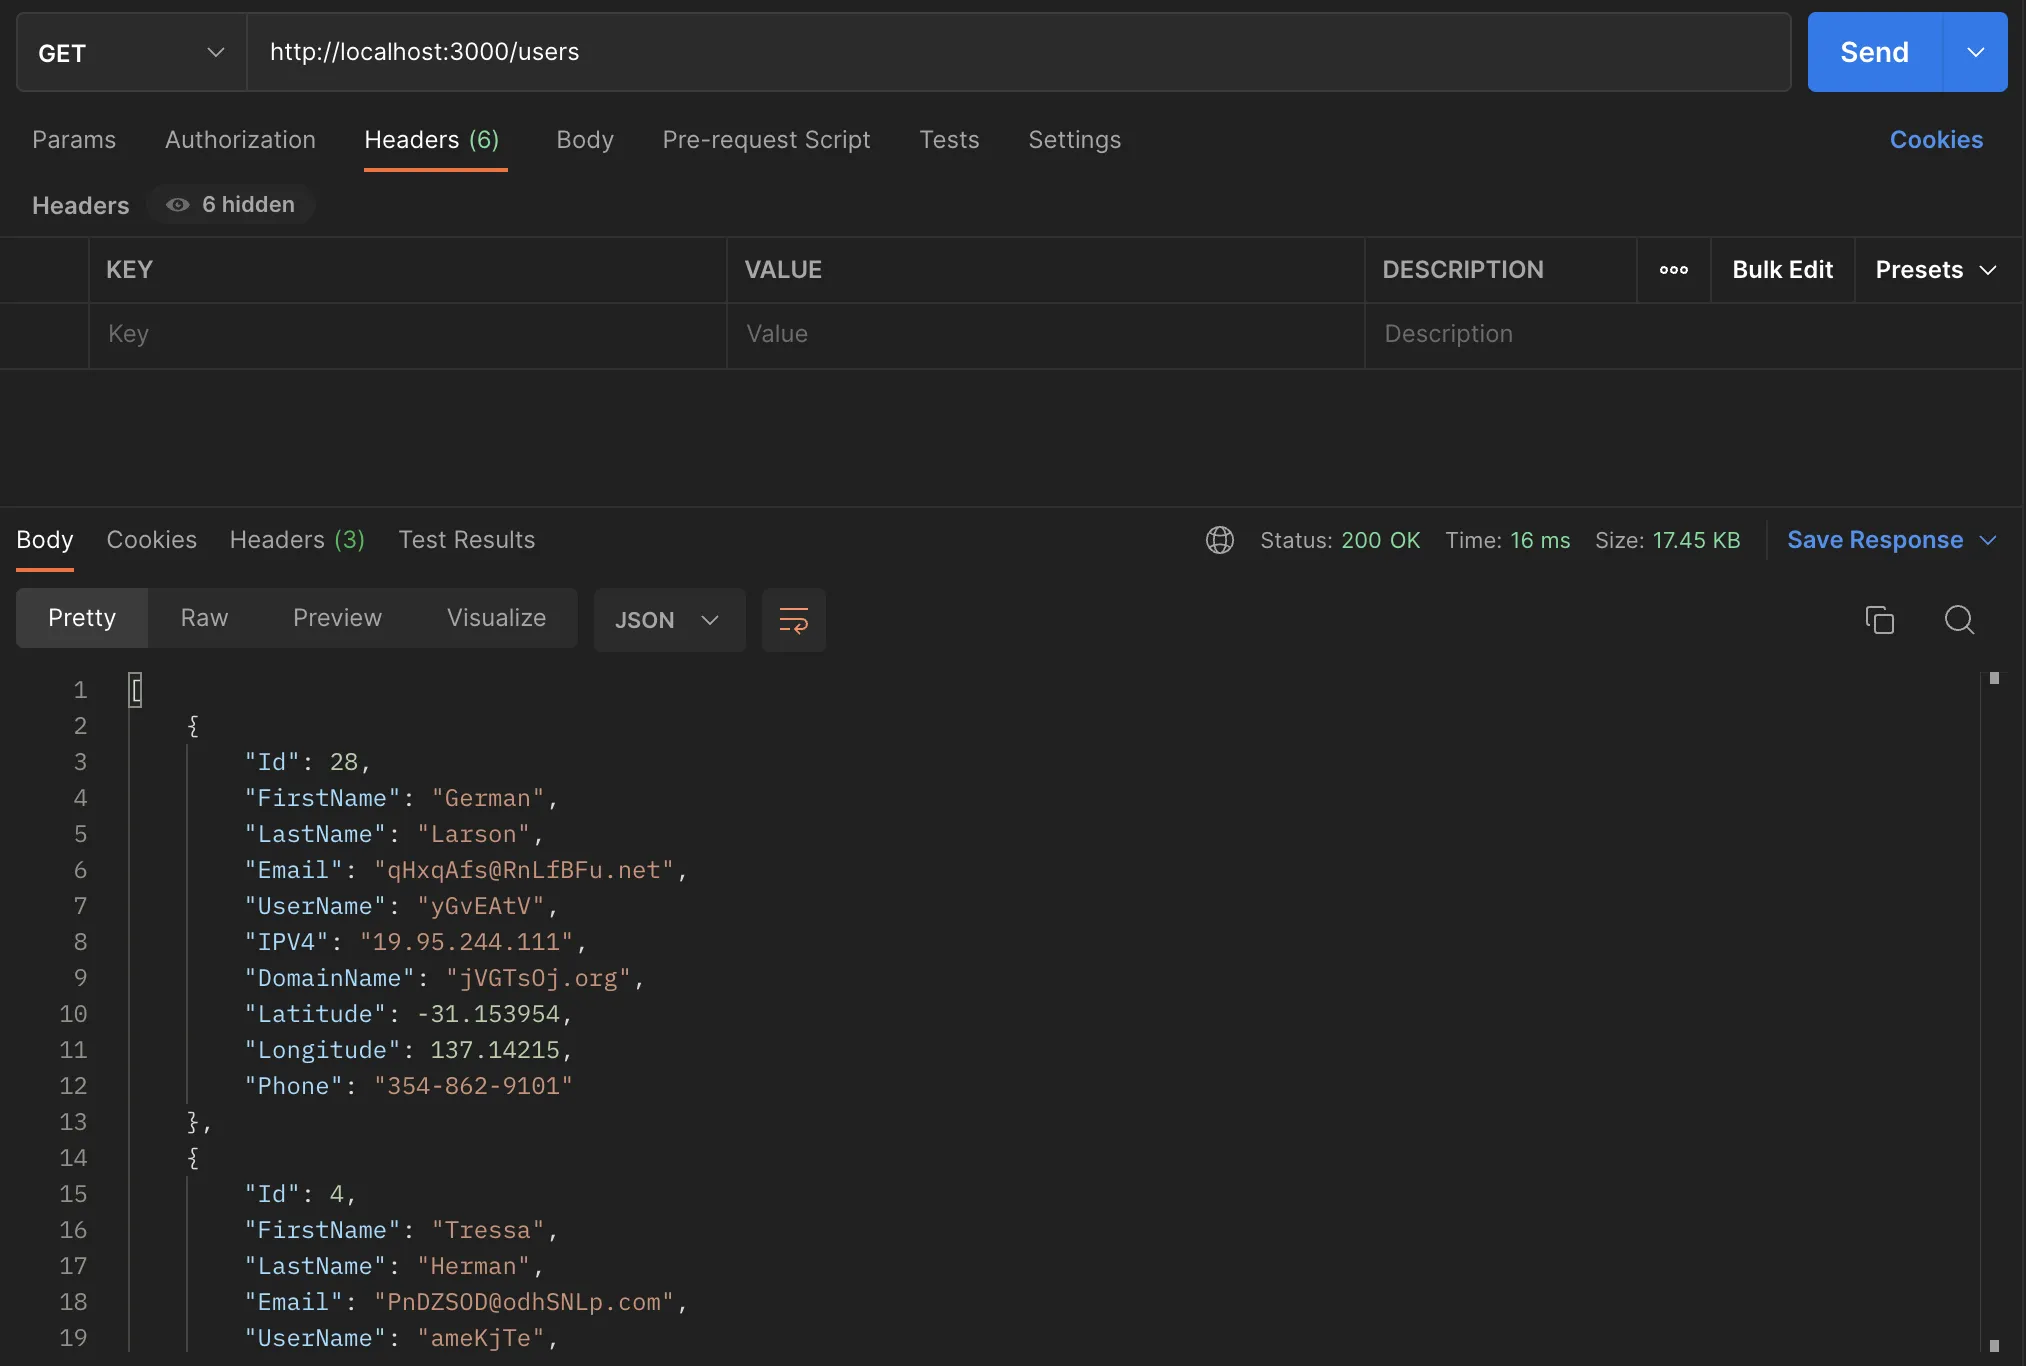Click the response body scrollbar

pyautogui.click(x=1993, y=1010)
